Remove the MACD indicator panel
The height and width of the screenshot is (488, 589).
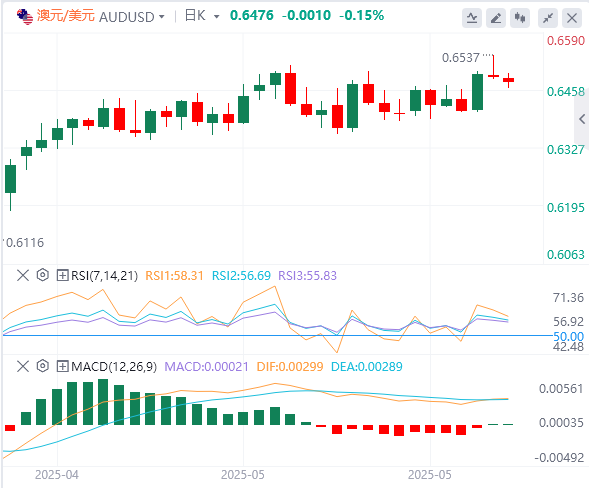[23, 366]
